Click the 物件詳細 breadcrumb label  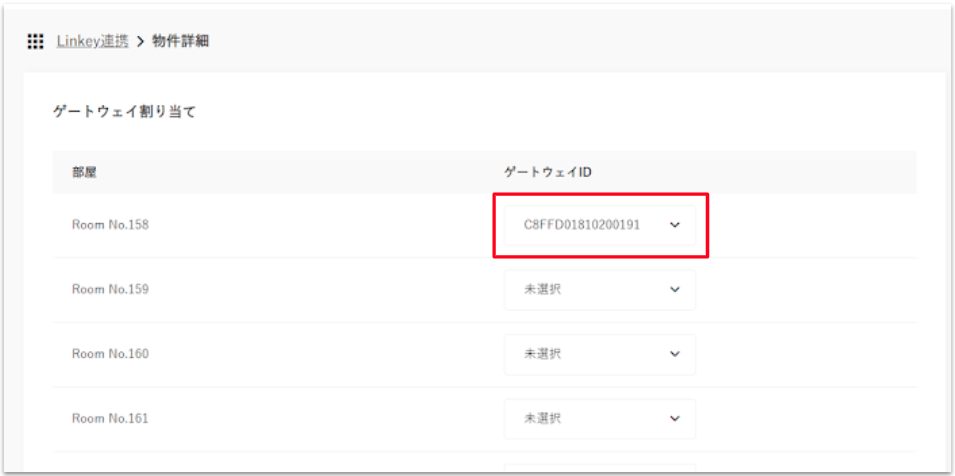click(x=180, y=42)
